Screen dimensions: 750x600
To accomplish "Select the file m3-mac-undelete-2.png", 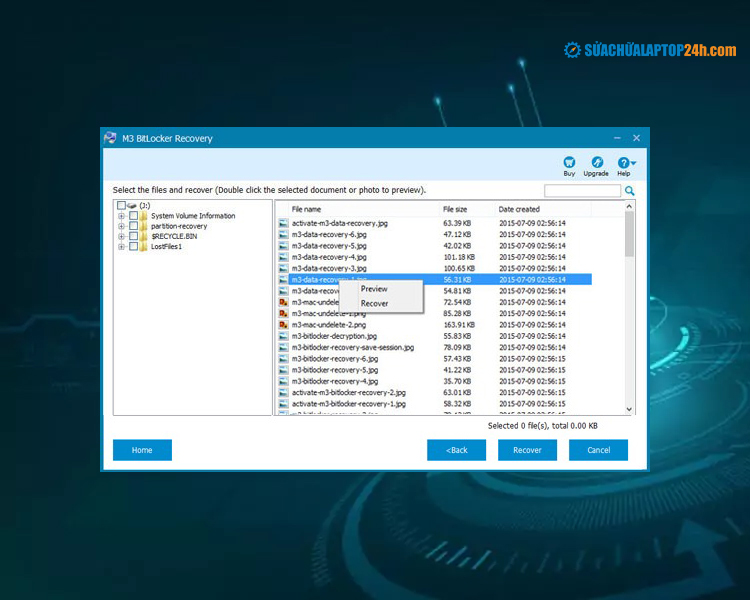I will click(x=329, y=325).
